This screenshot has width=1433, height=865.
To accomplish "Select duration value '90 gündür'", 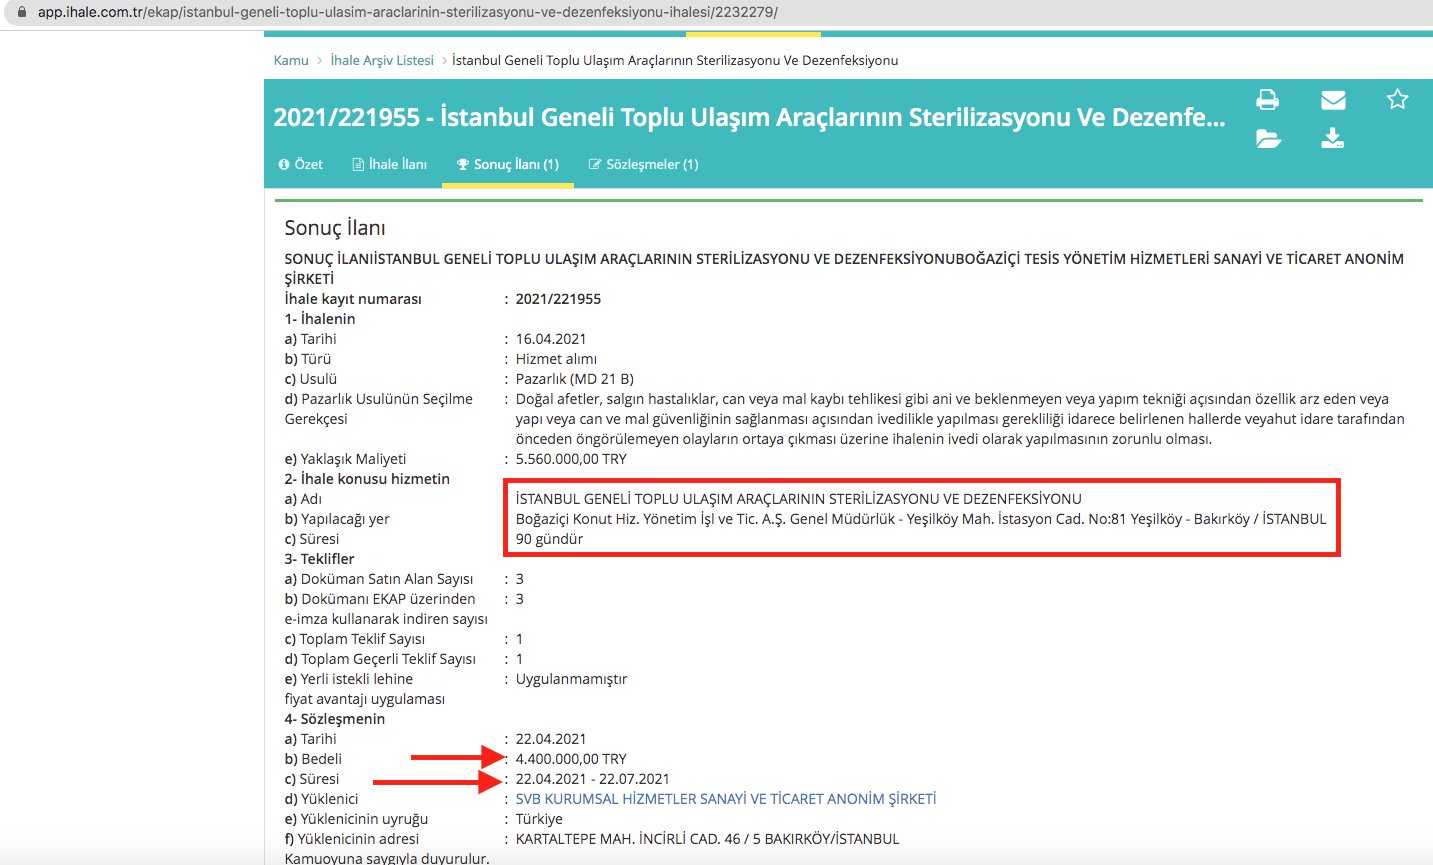I will [x=549, y=539].
